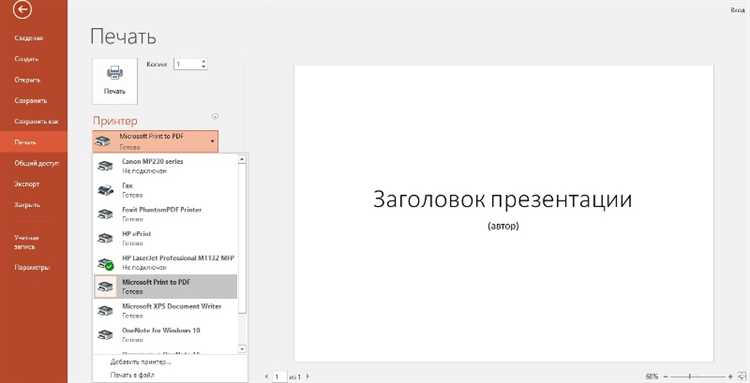The image size is (750, 383).
Task: Select Закрыть in the sidebar
Action: [x=27, y=205]
